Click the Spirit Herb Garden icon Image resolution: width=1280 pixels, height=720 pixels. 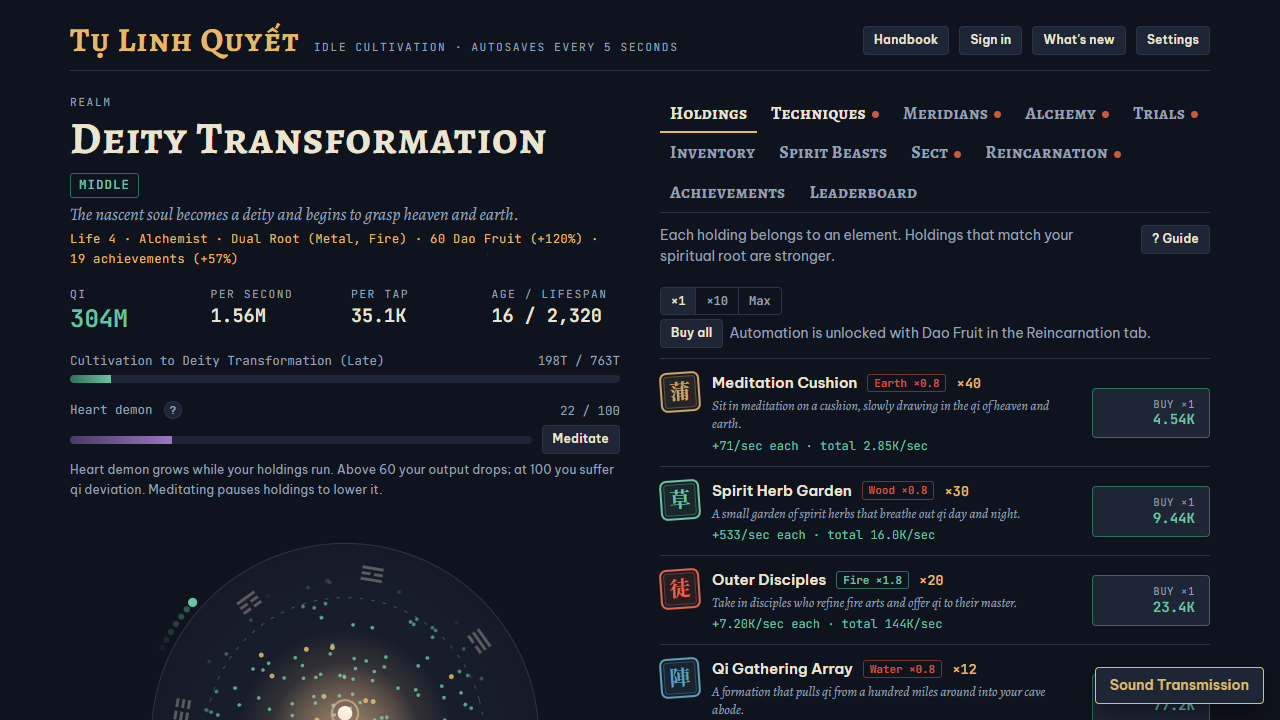pyautogui.click(x=680, y=500)
